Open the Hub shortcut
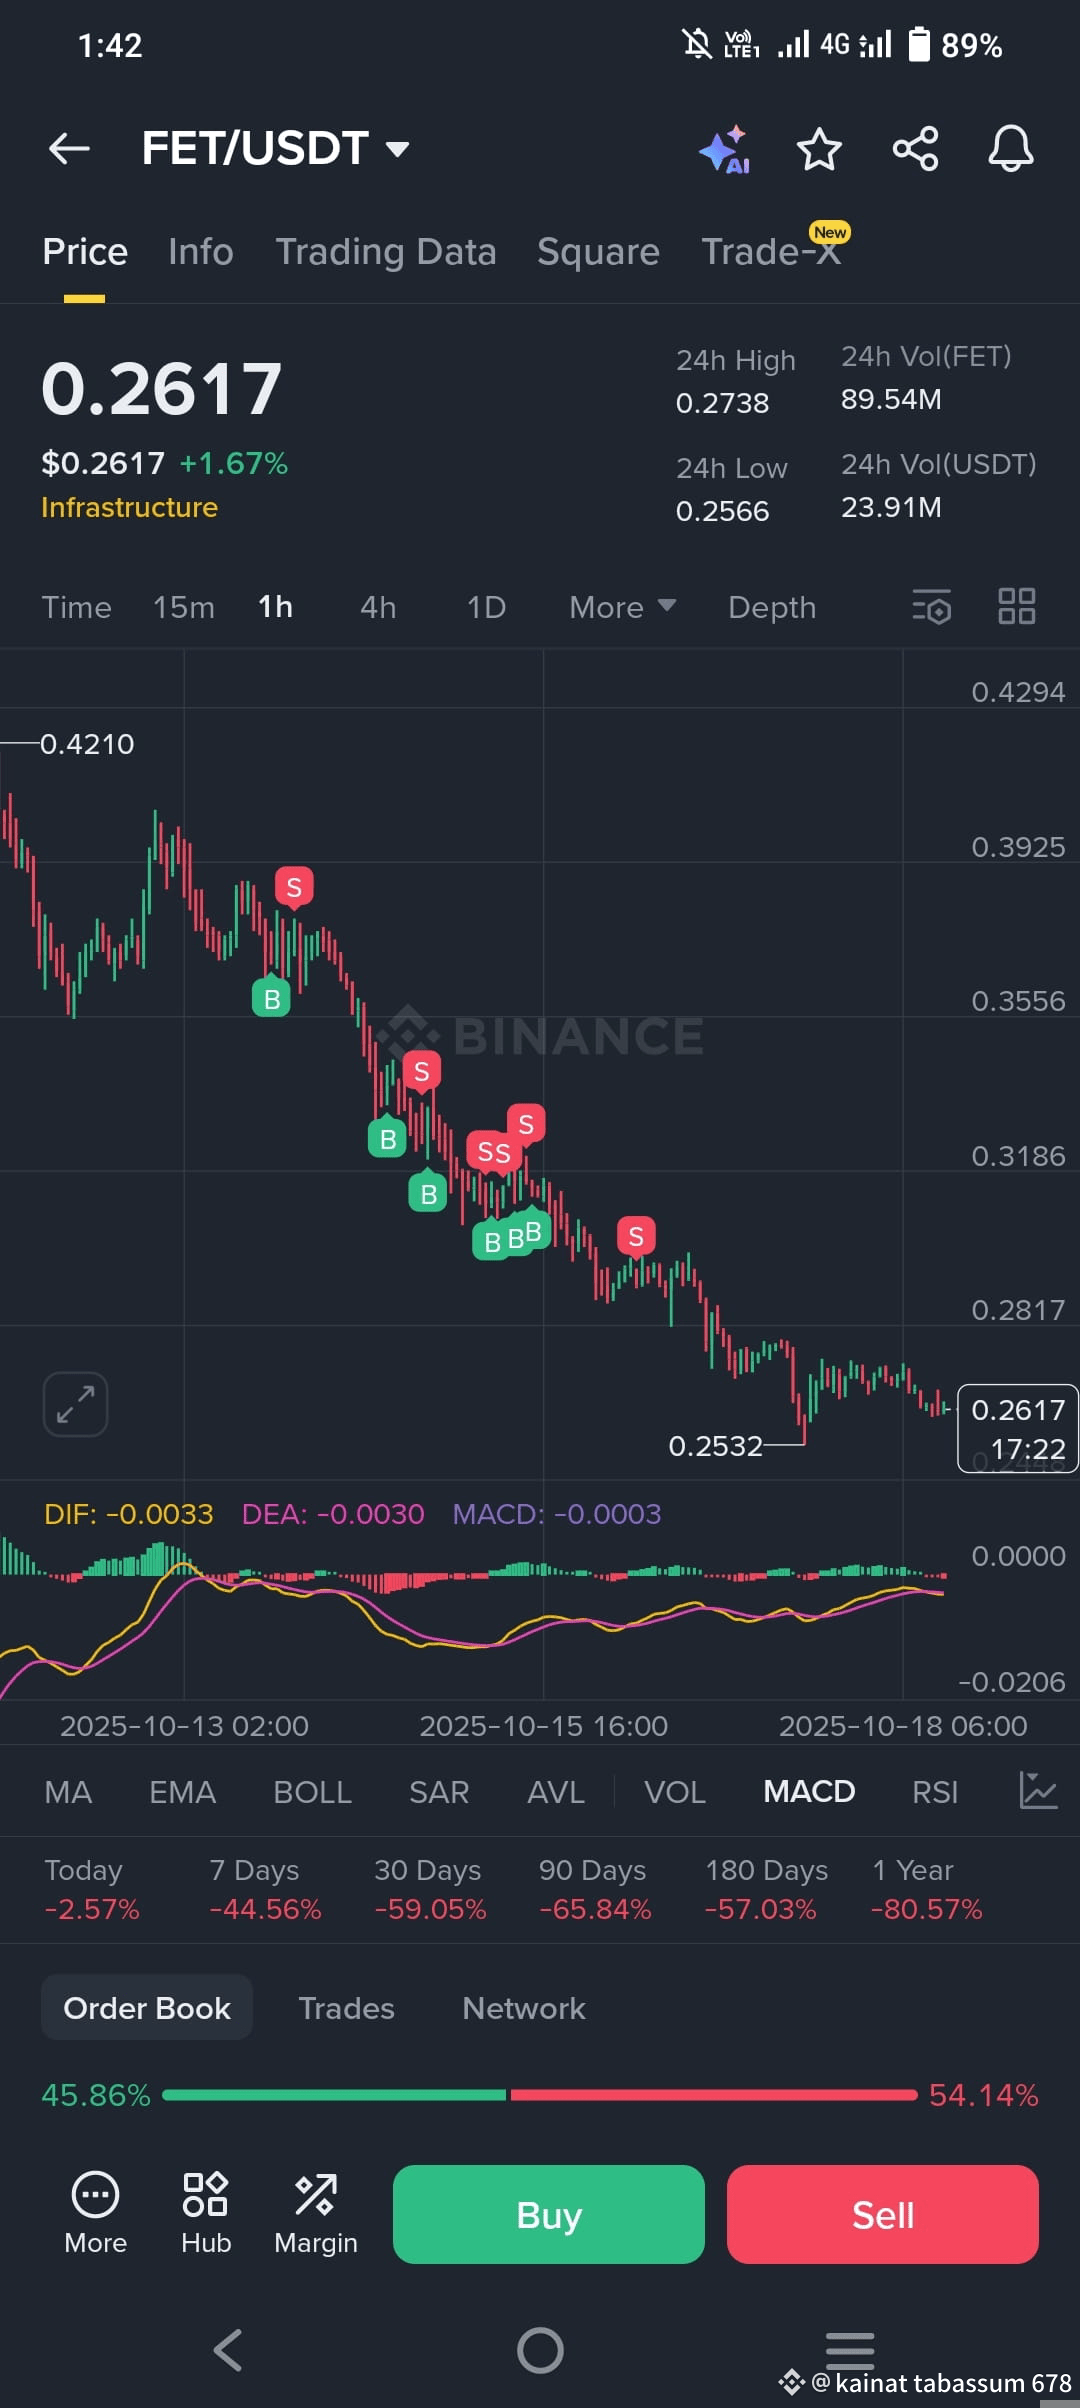The height and width of the screenshot is (2408, 1080). (206, 2214)
